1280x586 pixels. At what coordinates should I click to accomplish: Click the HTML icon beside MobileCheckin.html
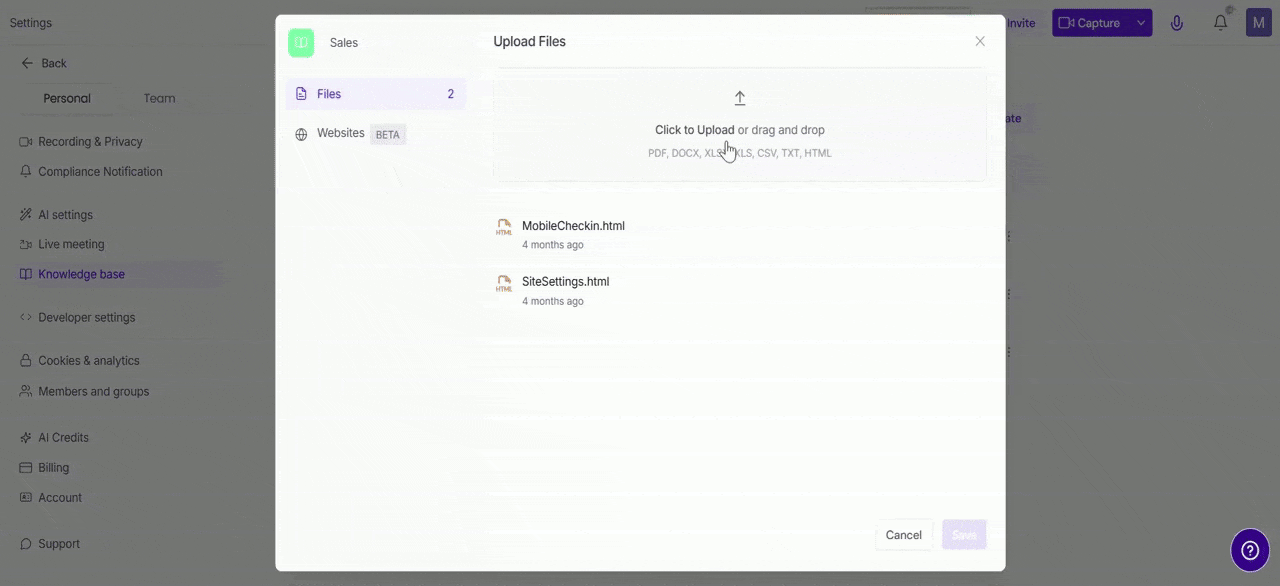coord(504,229)
